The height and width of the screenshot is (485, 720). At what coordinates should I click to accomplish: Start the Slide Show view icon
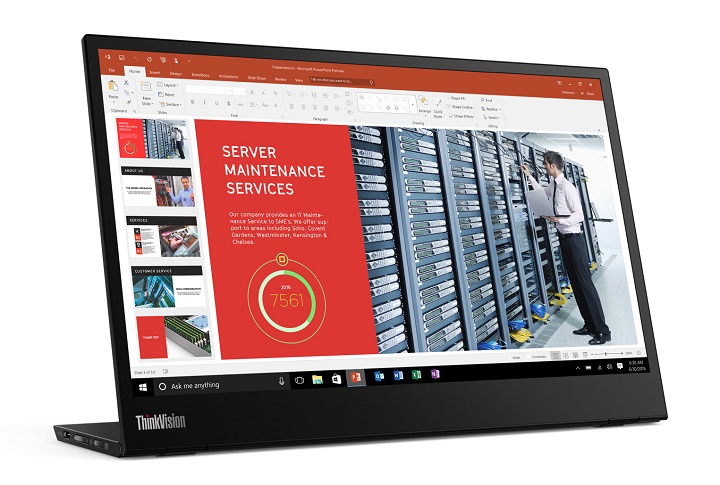point(585,355)
